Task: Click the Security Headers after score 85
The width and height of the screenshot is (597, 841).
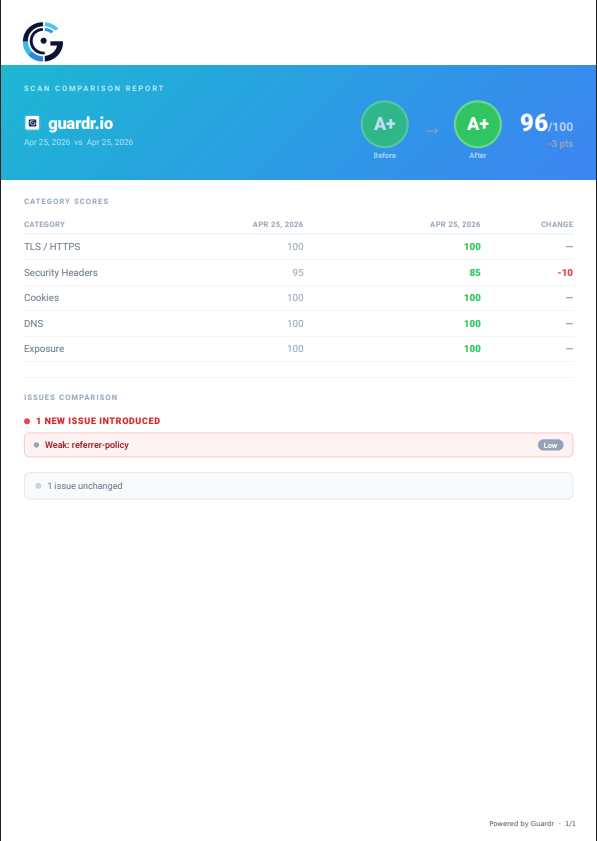Action: click(x=475, y=272)
